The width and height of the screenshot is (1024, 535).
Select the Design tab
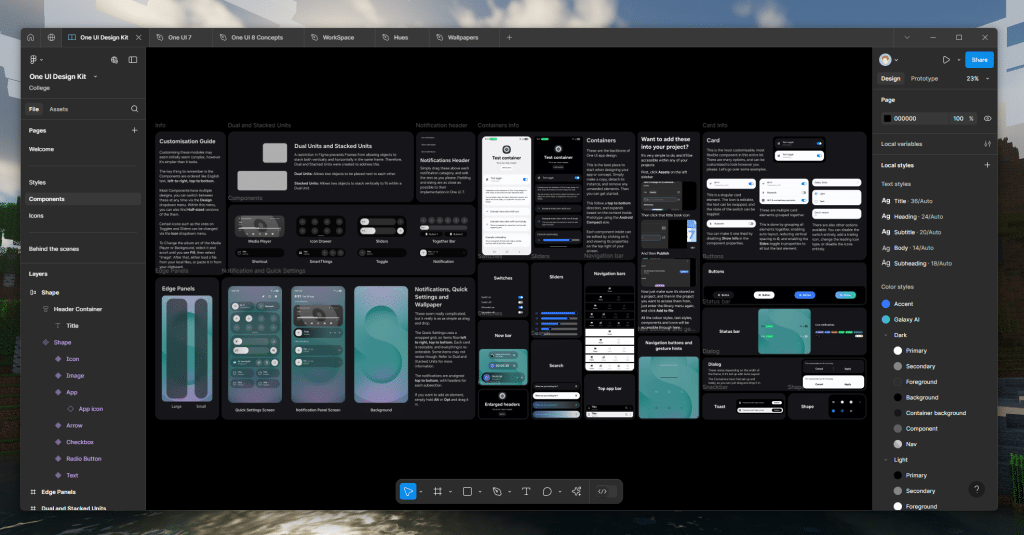click(x=890, y=78)
